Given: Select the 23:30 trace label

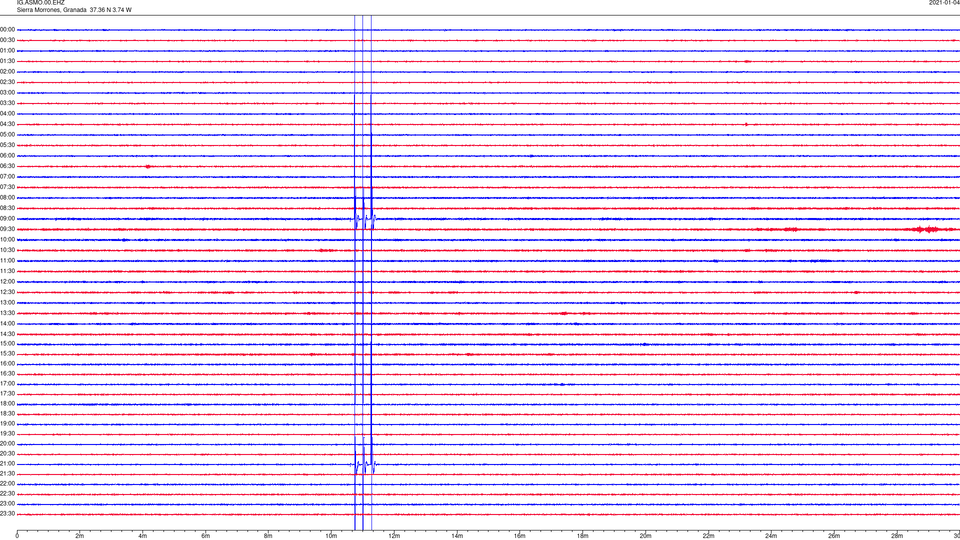Looking at the screenshot, I should point(7,514).
